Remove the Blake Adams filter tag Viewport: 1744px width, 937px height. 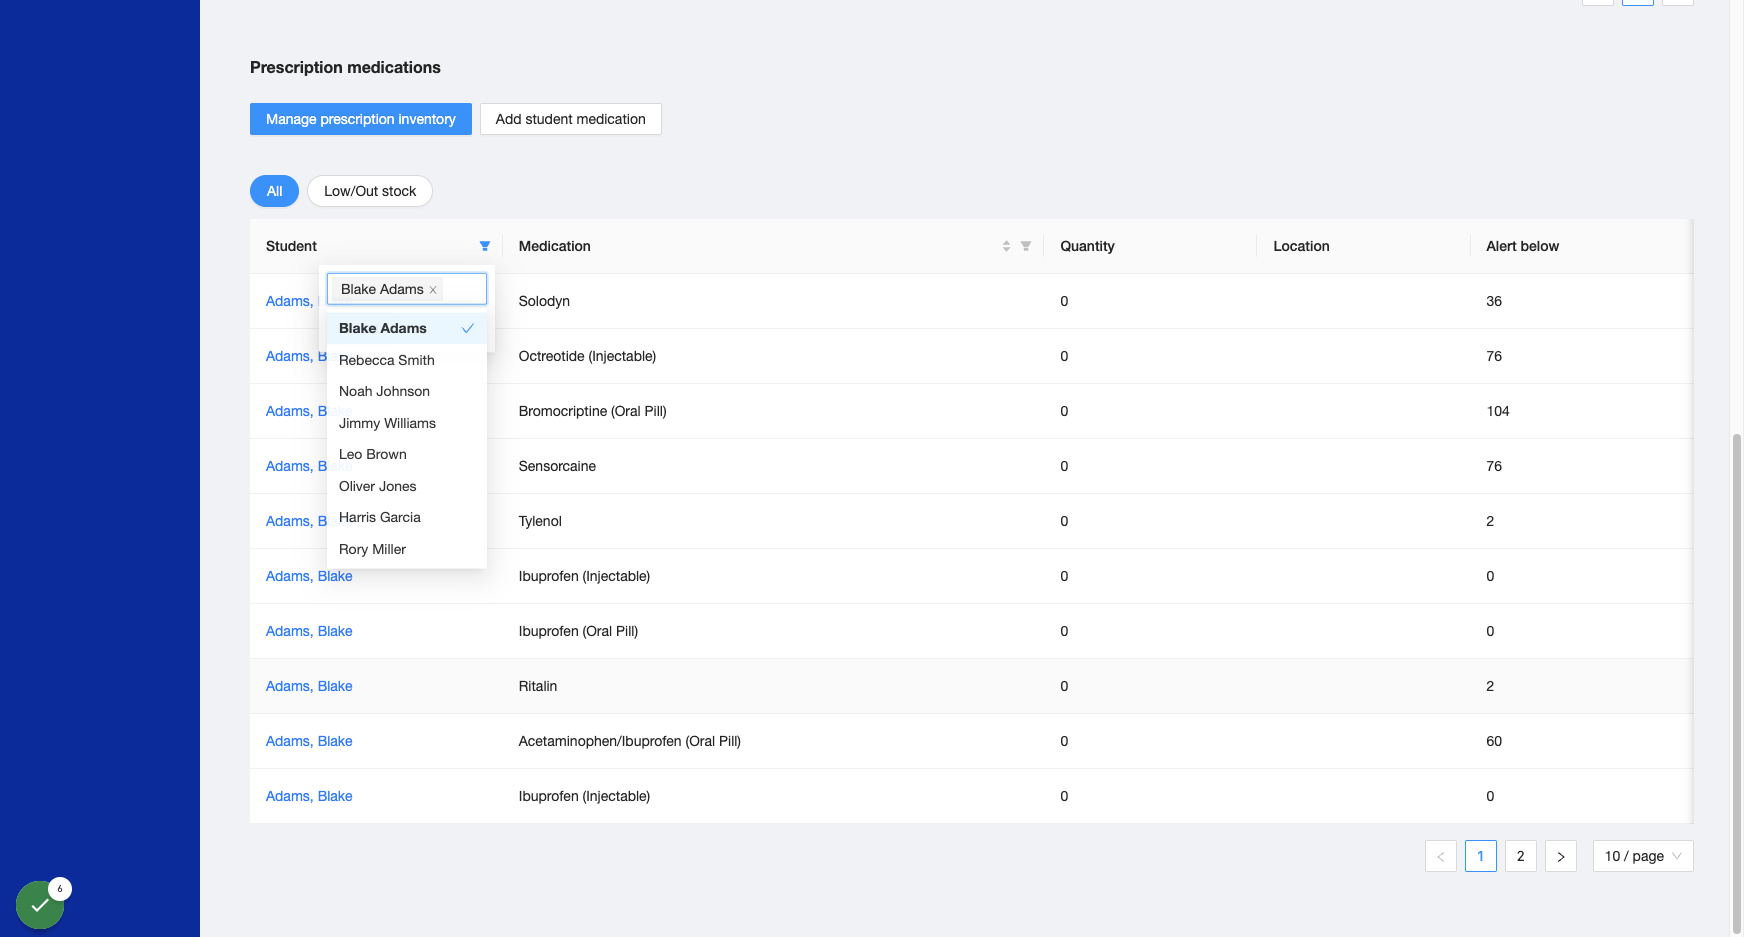[x=433, y=290]
